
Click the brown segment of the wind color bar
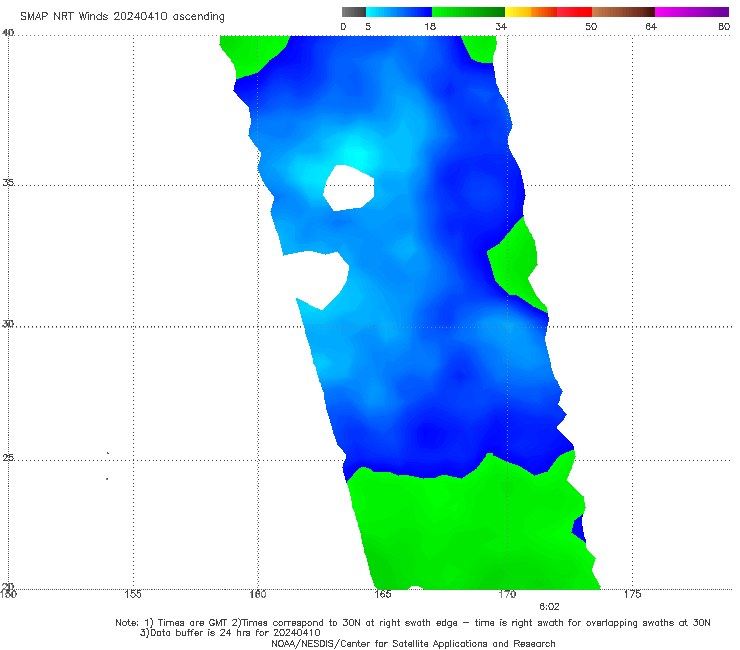[x=623, y=12]
